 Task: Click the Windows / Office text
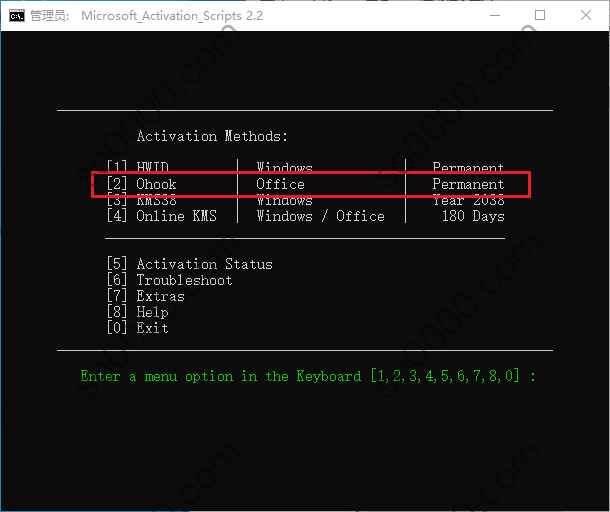320,216
